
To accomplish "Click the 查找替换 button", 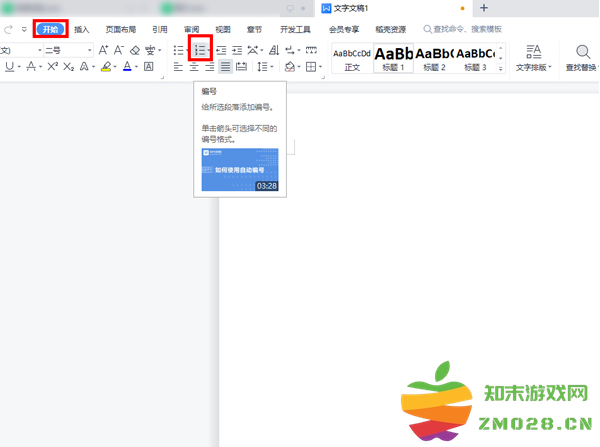I will [582, 58].
